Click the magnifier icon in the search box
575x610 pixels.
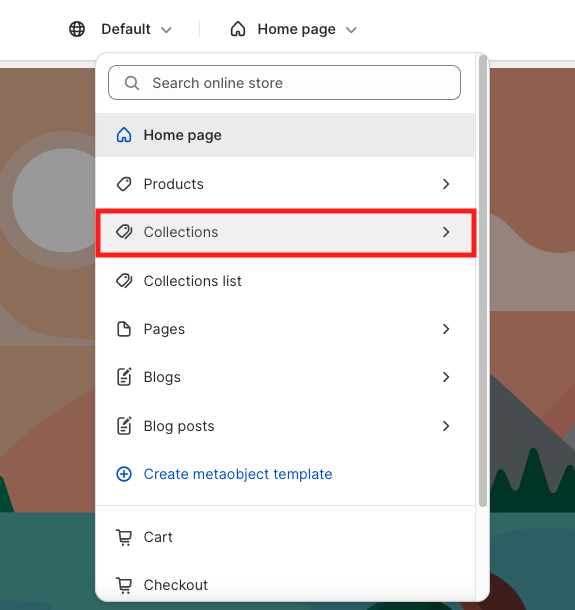(131, 83)
